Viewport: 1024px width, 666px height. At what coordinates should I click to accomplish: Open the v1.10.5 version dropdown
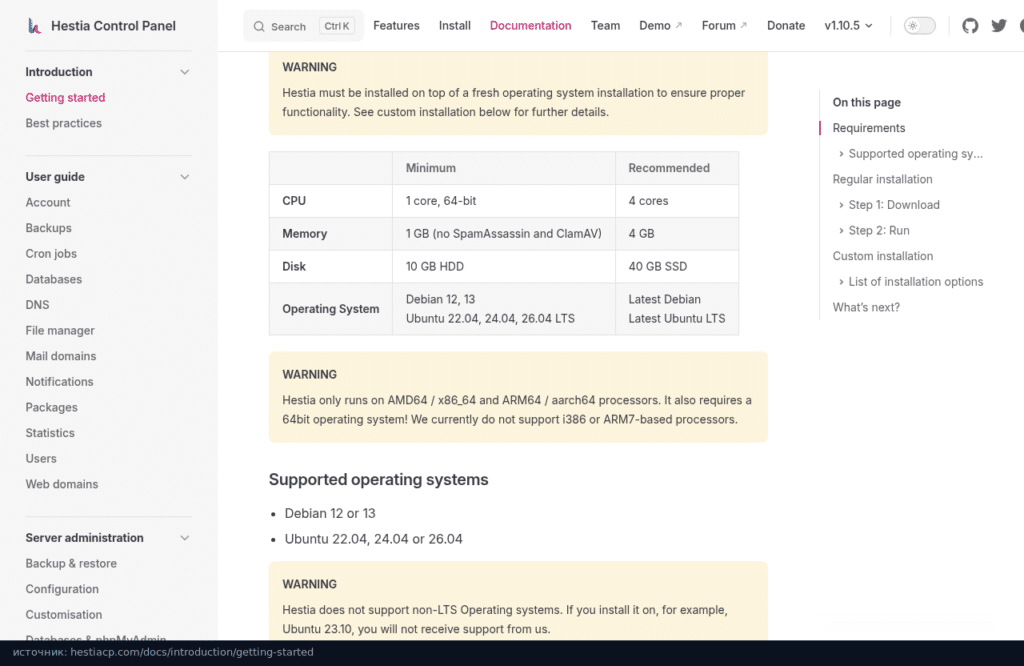tap(848, 25)
